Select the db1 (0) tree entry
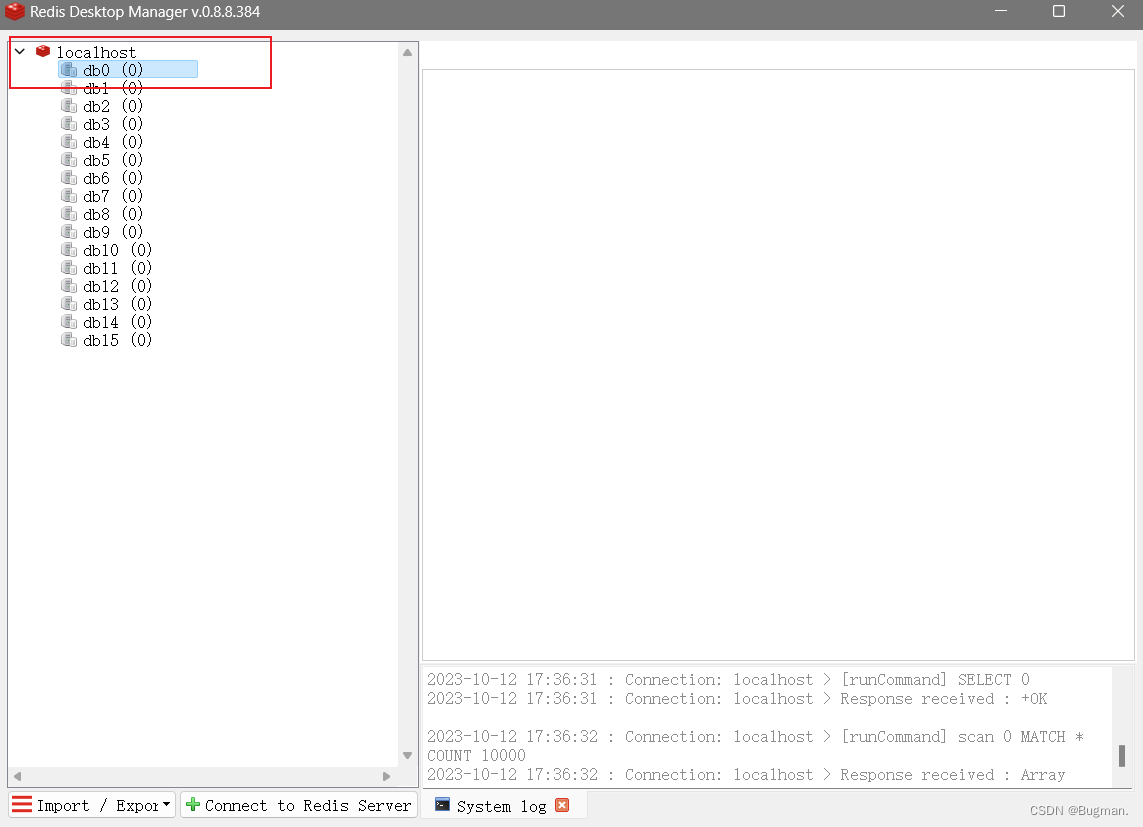1143x827 pixels. (113, 88)
